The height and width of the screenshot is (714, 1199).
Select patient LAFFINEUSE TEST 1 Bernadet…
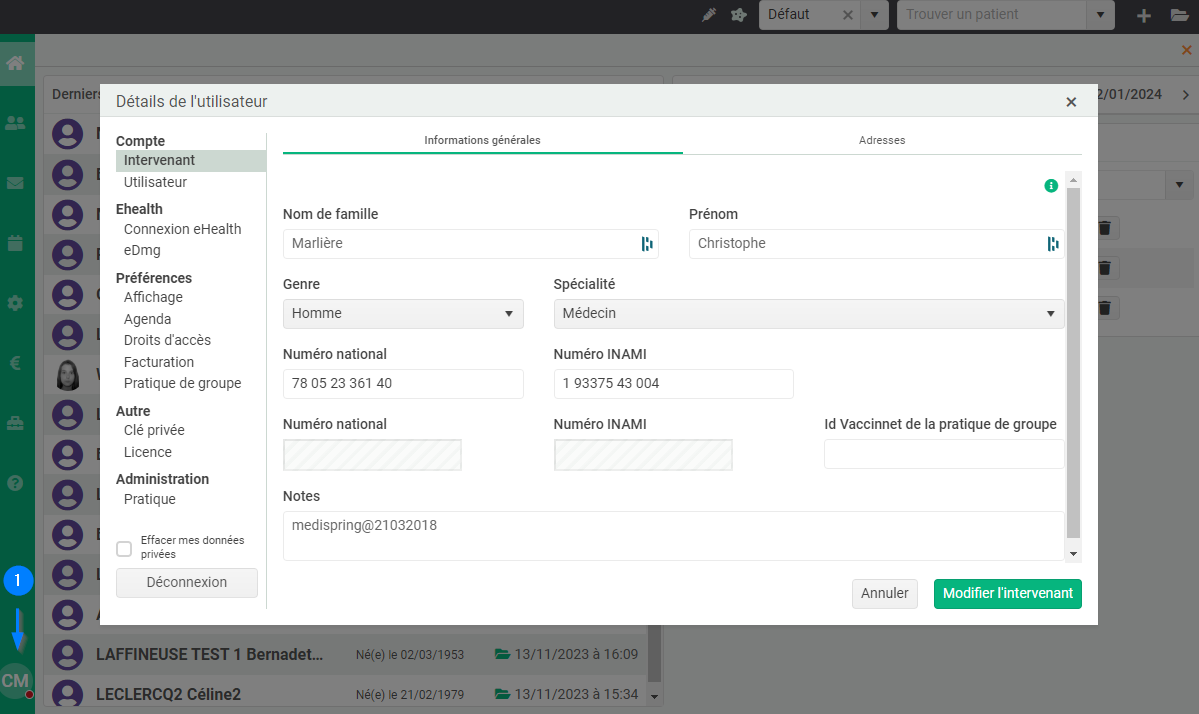pos(210,655)
